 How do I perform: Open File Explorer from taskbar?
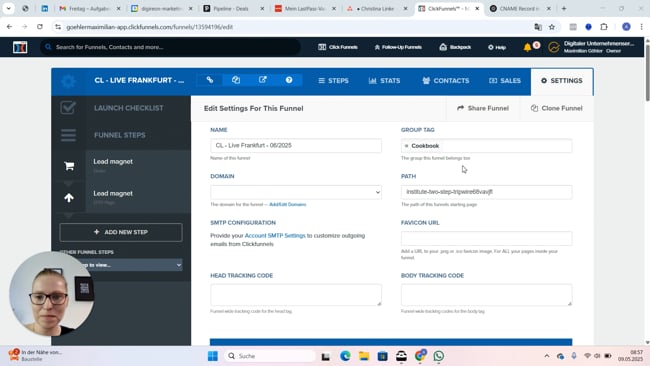click(364, 356)
